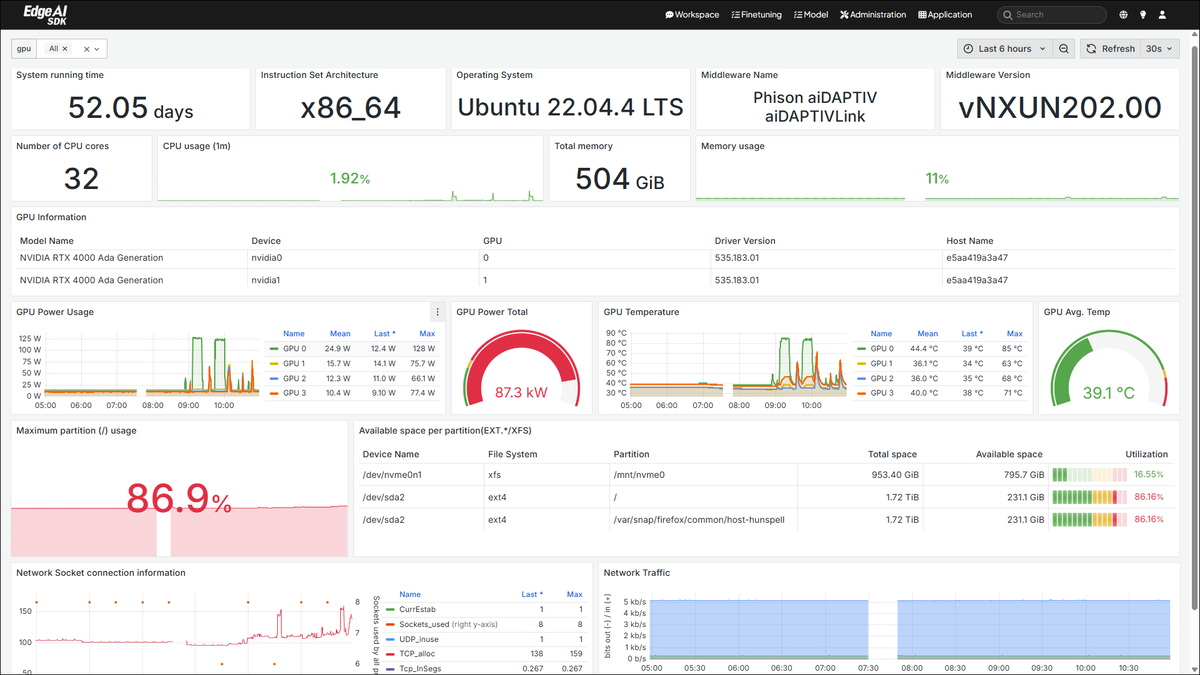Click the light bulb theme icon
The width and height of the screenshot is (1200, 675).
(x=1142, y=14)
